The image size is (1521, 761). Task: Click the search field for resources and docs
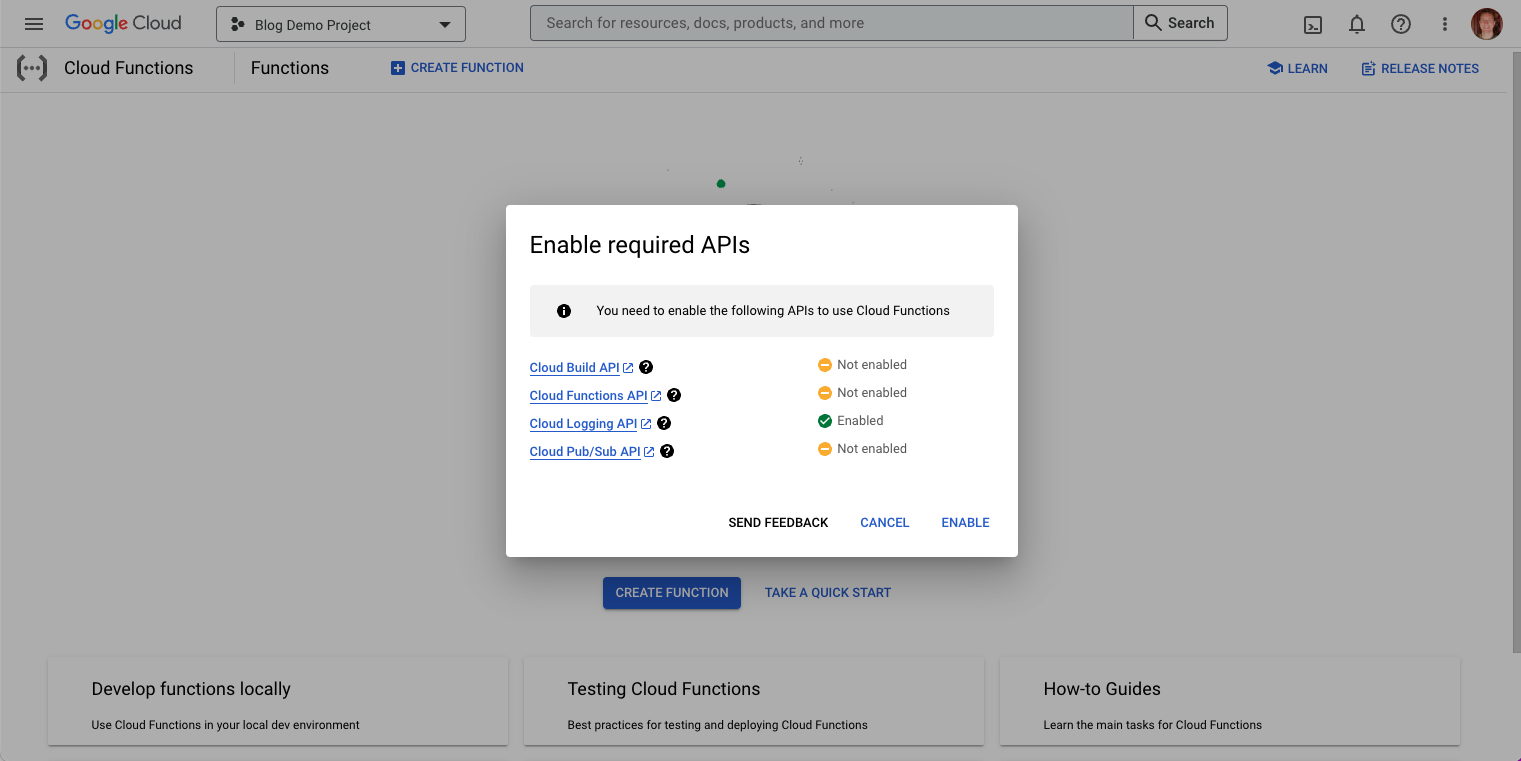click(831, 23)
